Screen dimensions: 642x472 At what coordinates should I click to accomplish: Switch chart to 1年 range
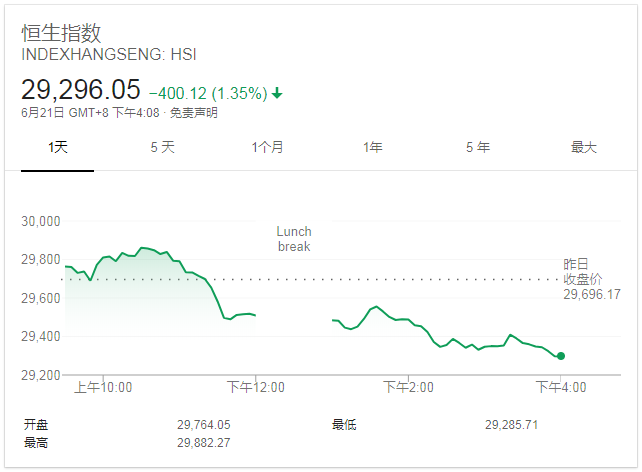373,147
